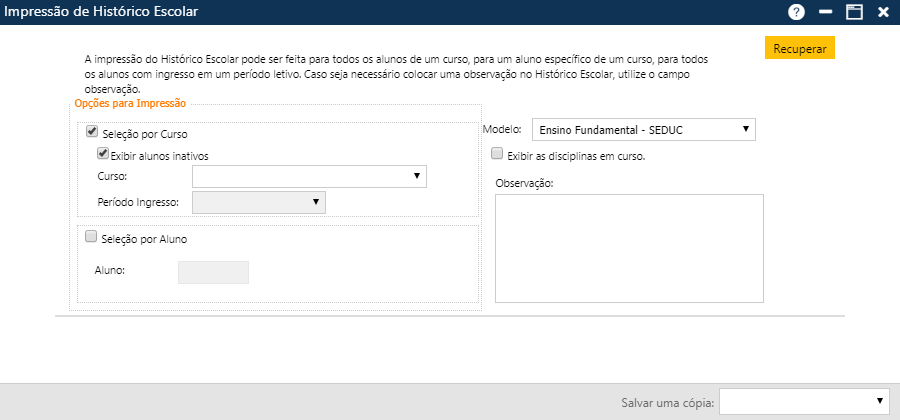Click the Opções para Impressão group heading
900x420 pixels.
click(130, 103)
